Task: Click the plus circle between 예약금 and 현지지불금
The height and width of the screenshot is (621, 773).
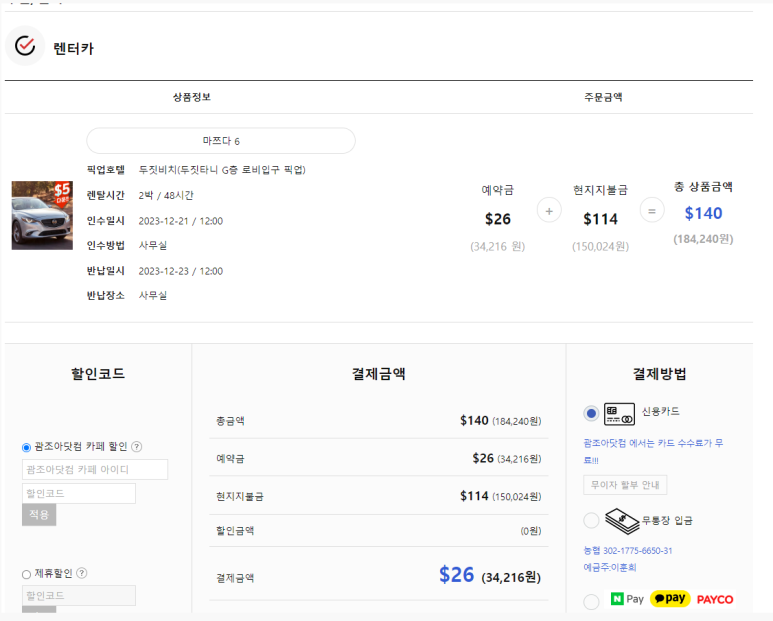Action: click(x=549, y=210)
